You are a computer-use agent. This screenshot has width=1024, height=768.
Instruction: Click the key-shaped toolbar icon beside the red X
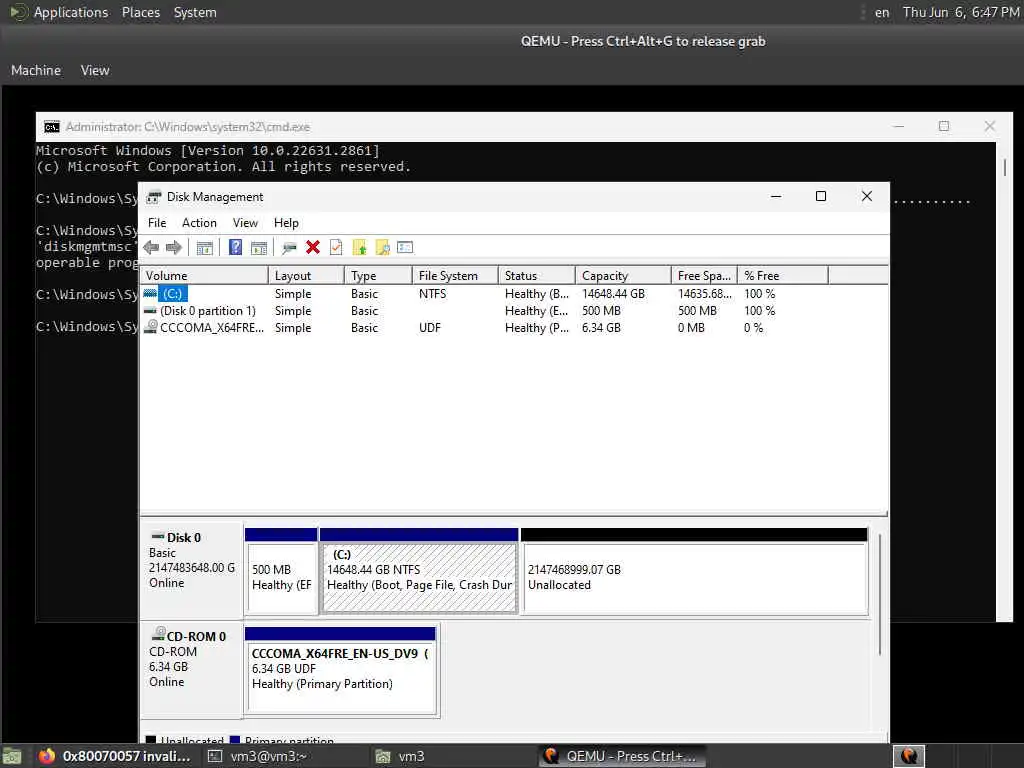[x=289, y=248]
